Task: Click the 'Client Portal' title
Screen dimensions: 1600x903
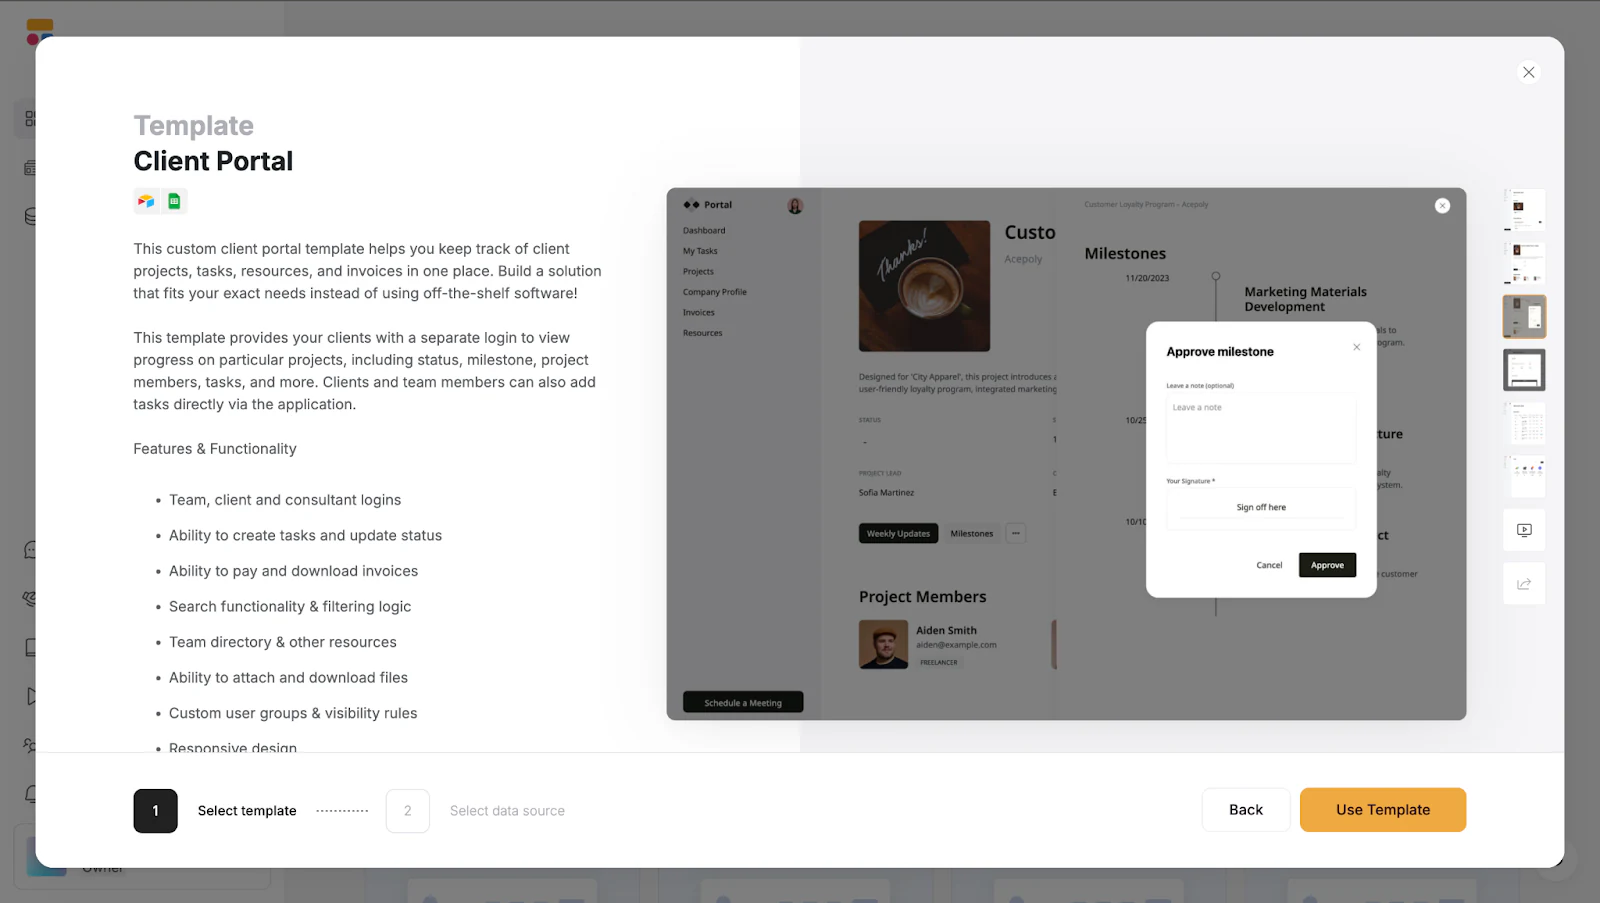Action: coord(213,161)
